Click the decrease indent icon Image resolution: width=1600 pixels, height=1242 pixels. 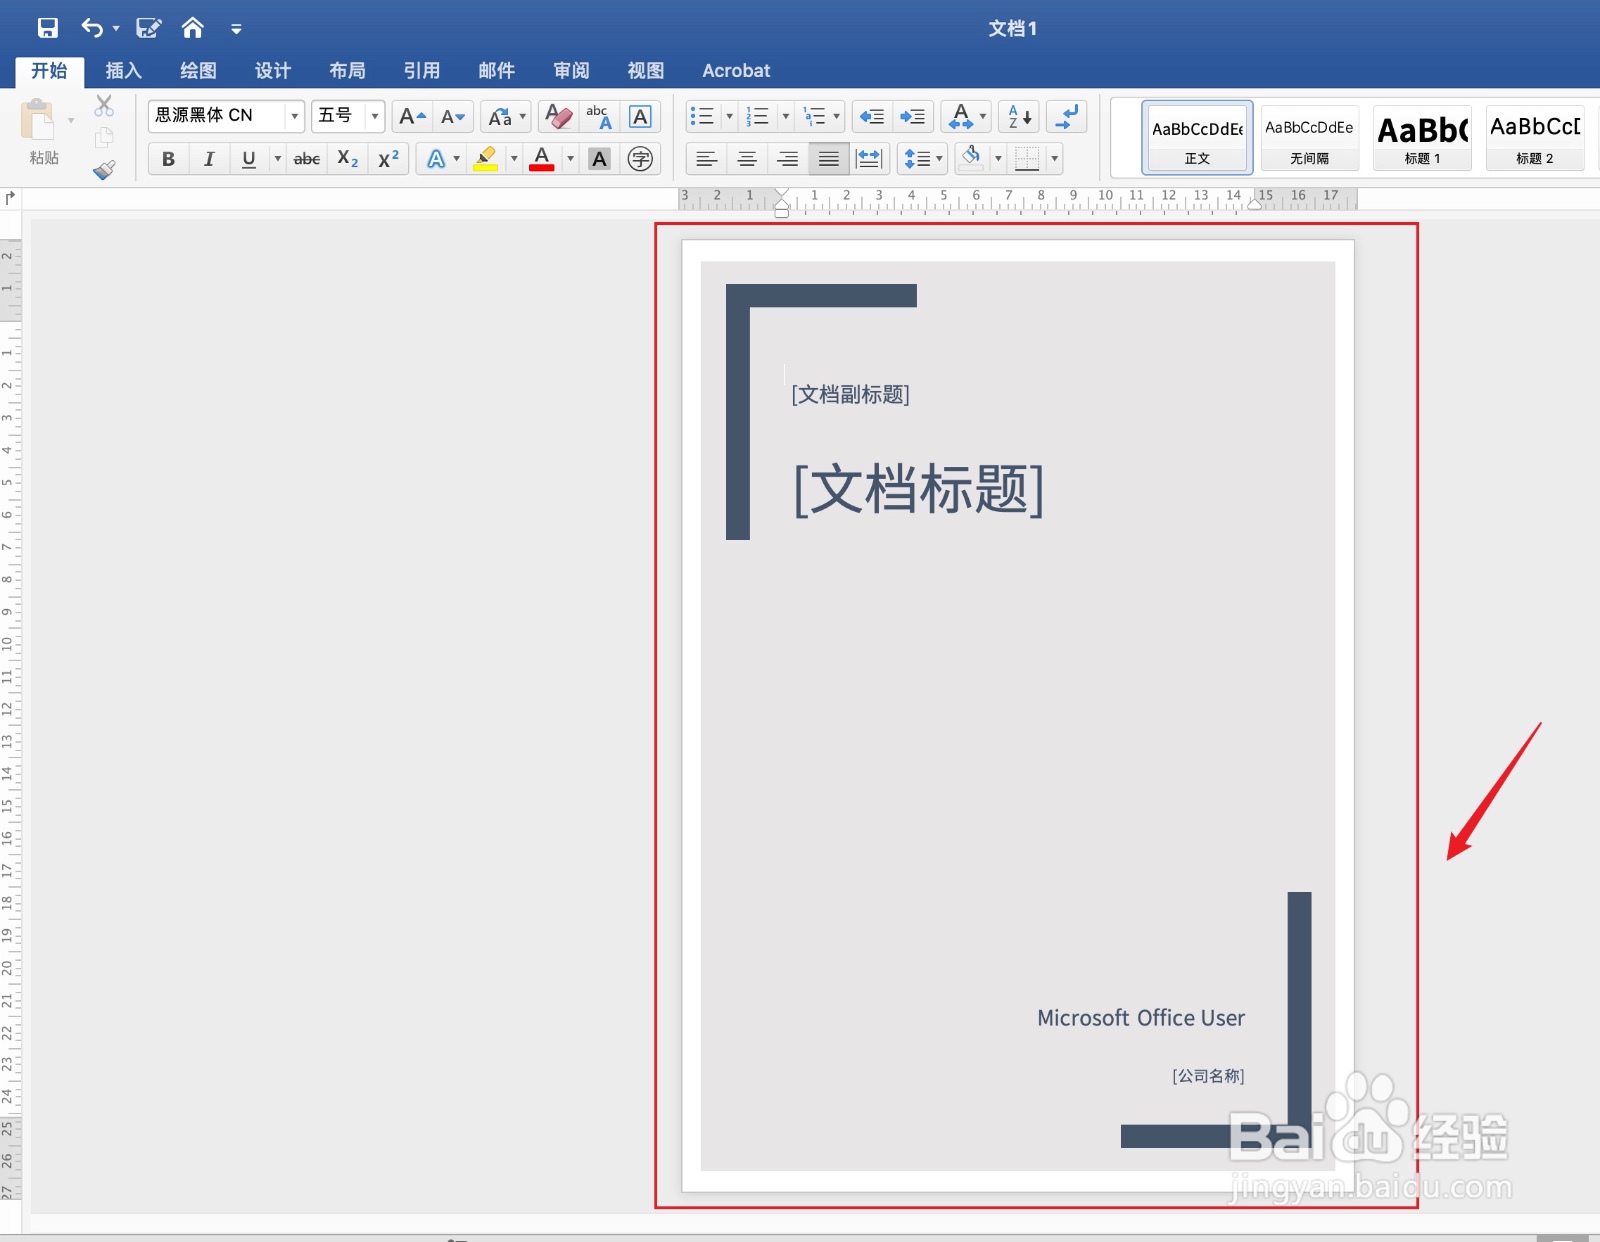pos(872,116)
